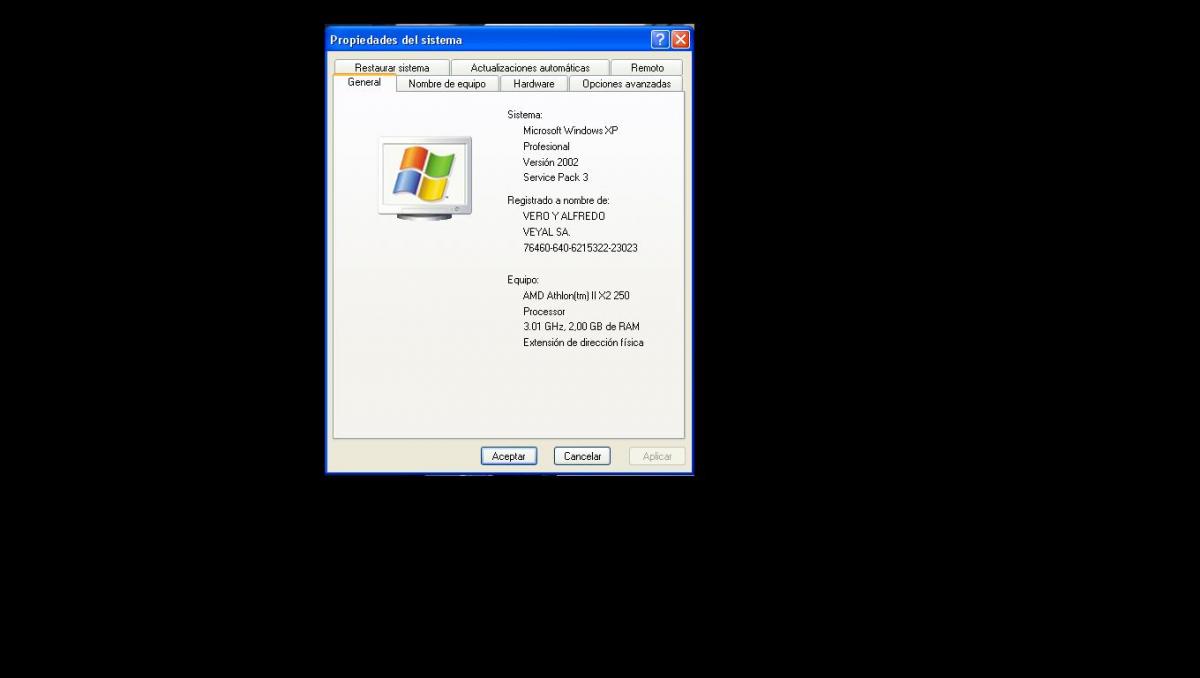The width and height of the screenshot is (1200, 678).
Task: Click the VERO Y ALFREDO registered name
Action: coord(564,216)
